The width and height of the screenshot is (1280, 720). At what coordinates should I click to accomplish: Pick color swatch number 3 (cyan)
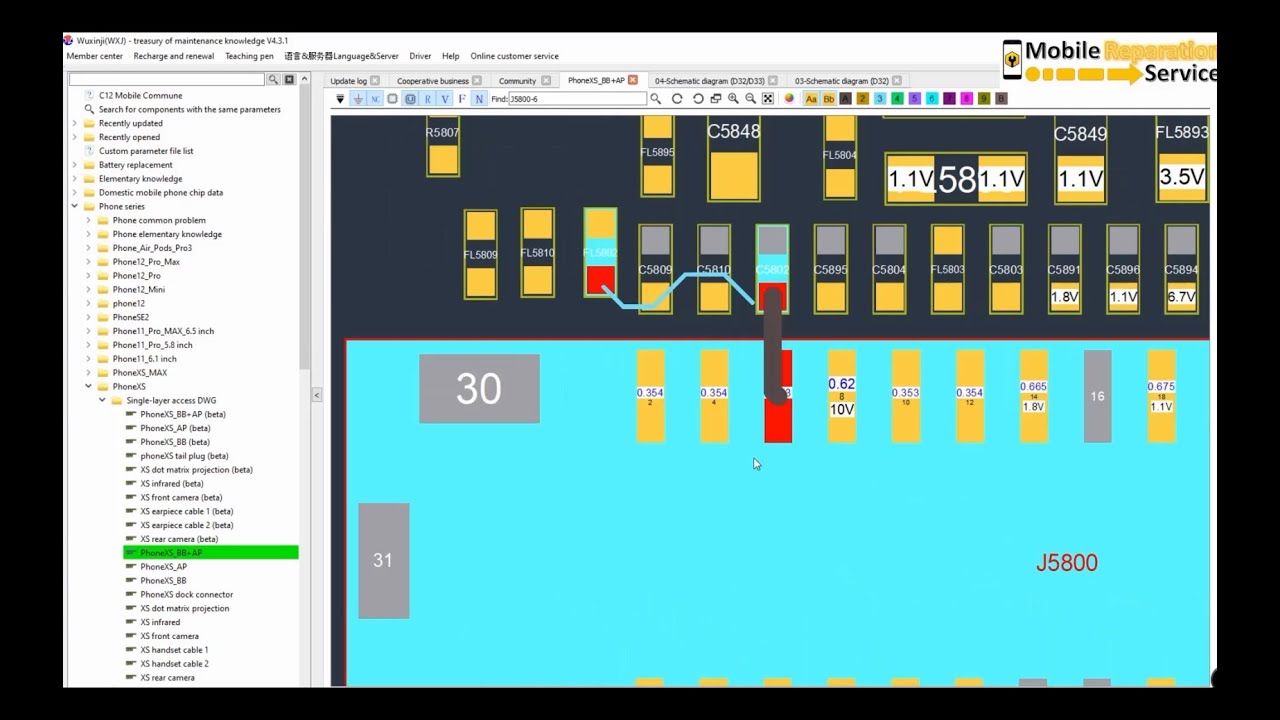click(880, 99)
